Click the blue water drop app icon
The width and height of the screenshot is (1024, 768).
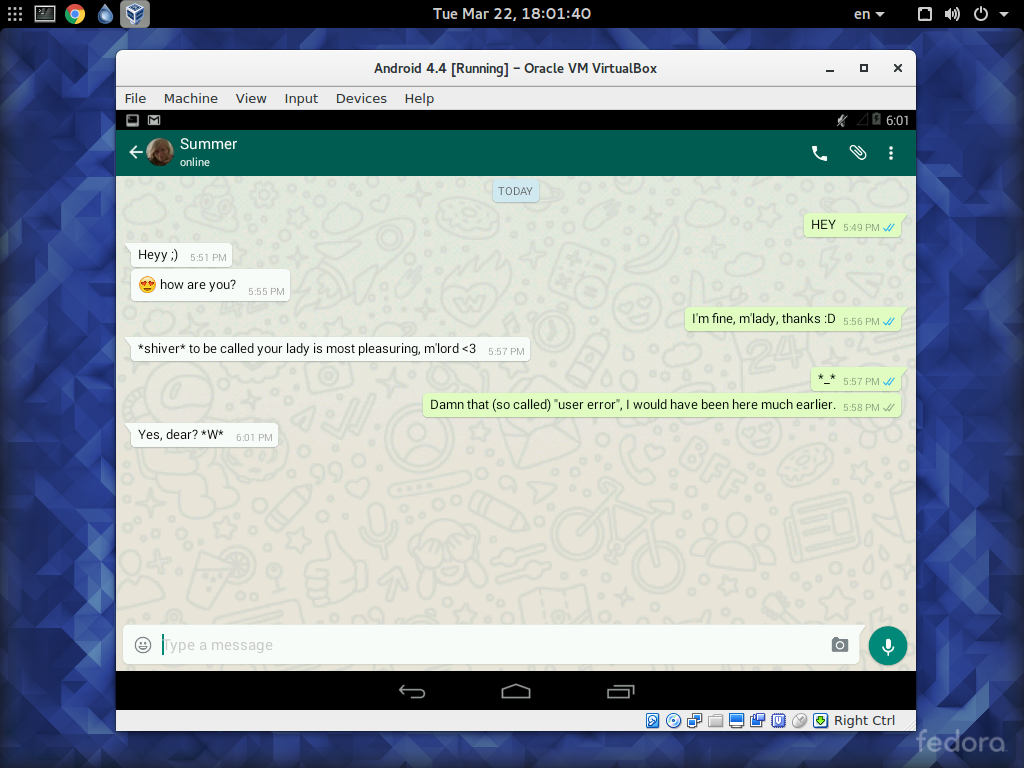pyautogui.click(x=105, y=14)
